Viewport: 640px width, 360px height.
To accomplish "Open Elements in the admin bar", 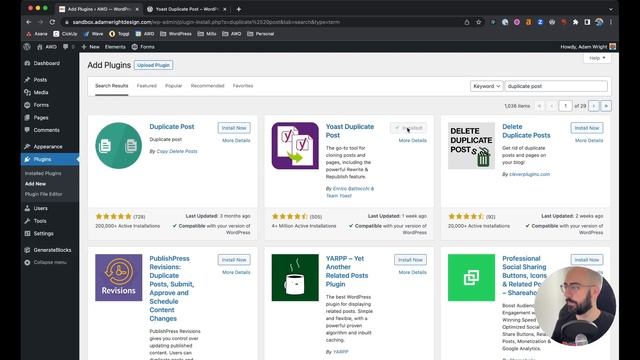I will [x=115, y=47].
